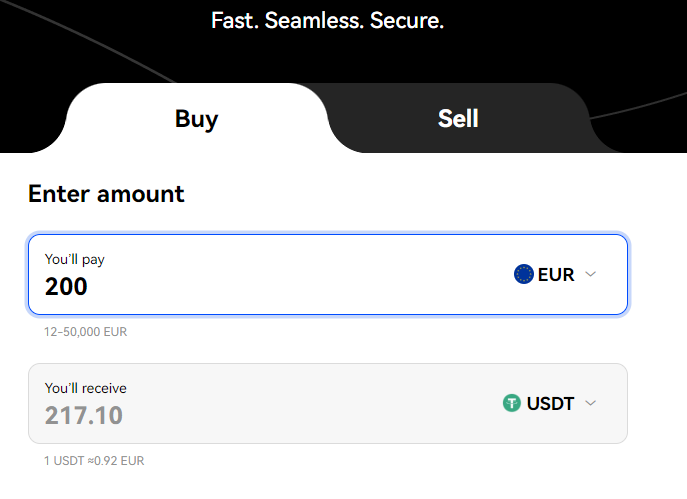
Task: Click the You'll receive label
Action: (85, 388)
